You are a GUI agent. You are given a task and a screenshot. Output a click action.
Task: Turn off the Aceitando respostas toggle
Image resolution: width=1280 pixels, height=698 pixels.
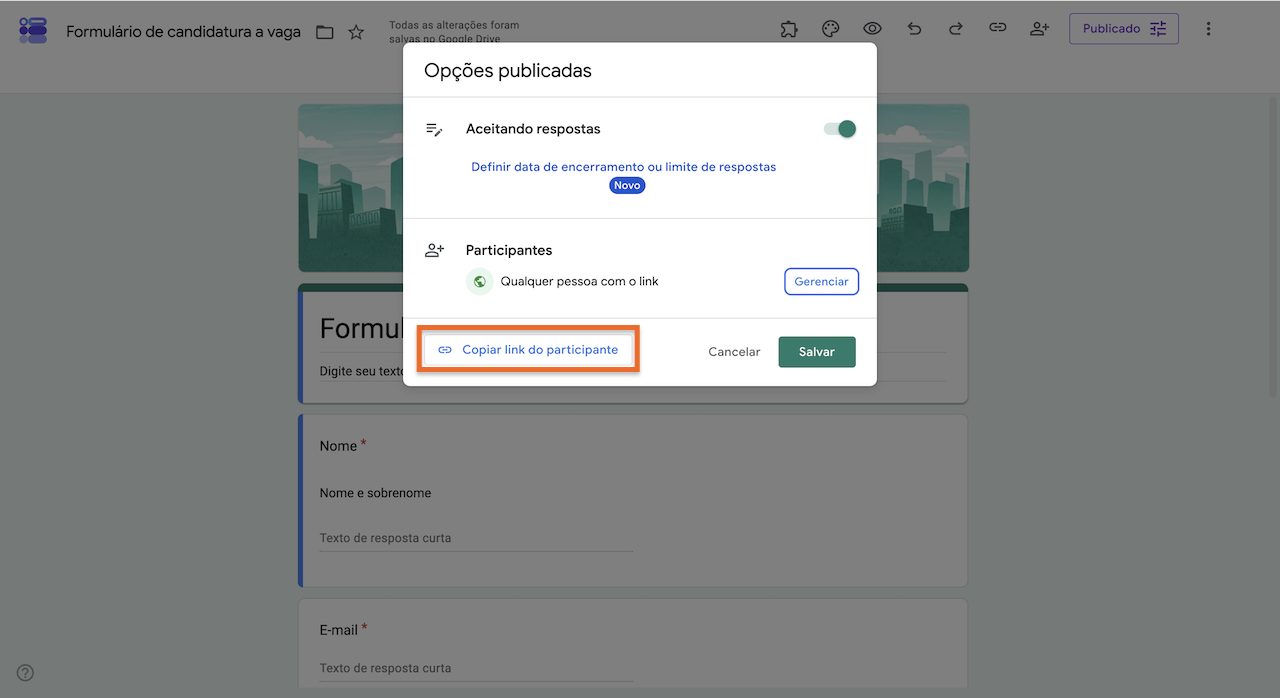840,128
